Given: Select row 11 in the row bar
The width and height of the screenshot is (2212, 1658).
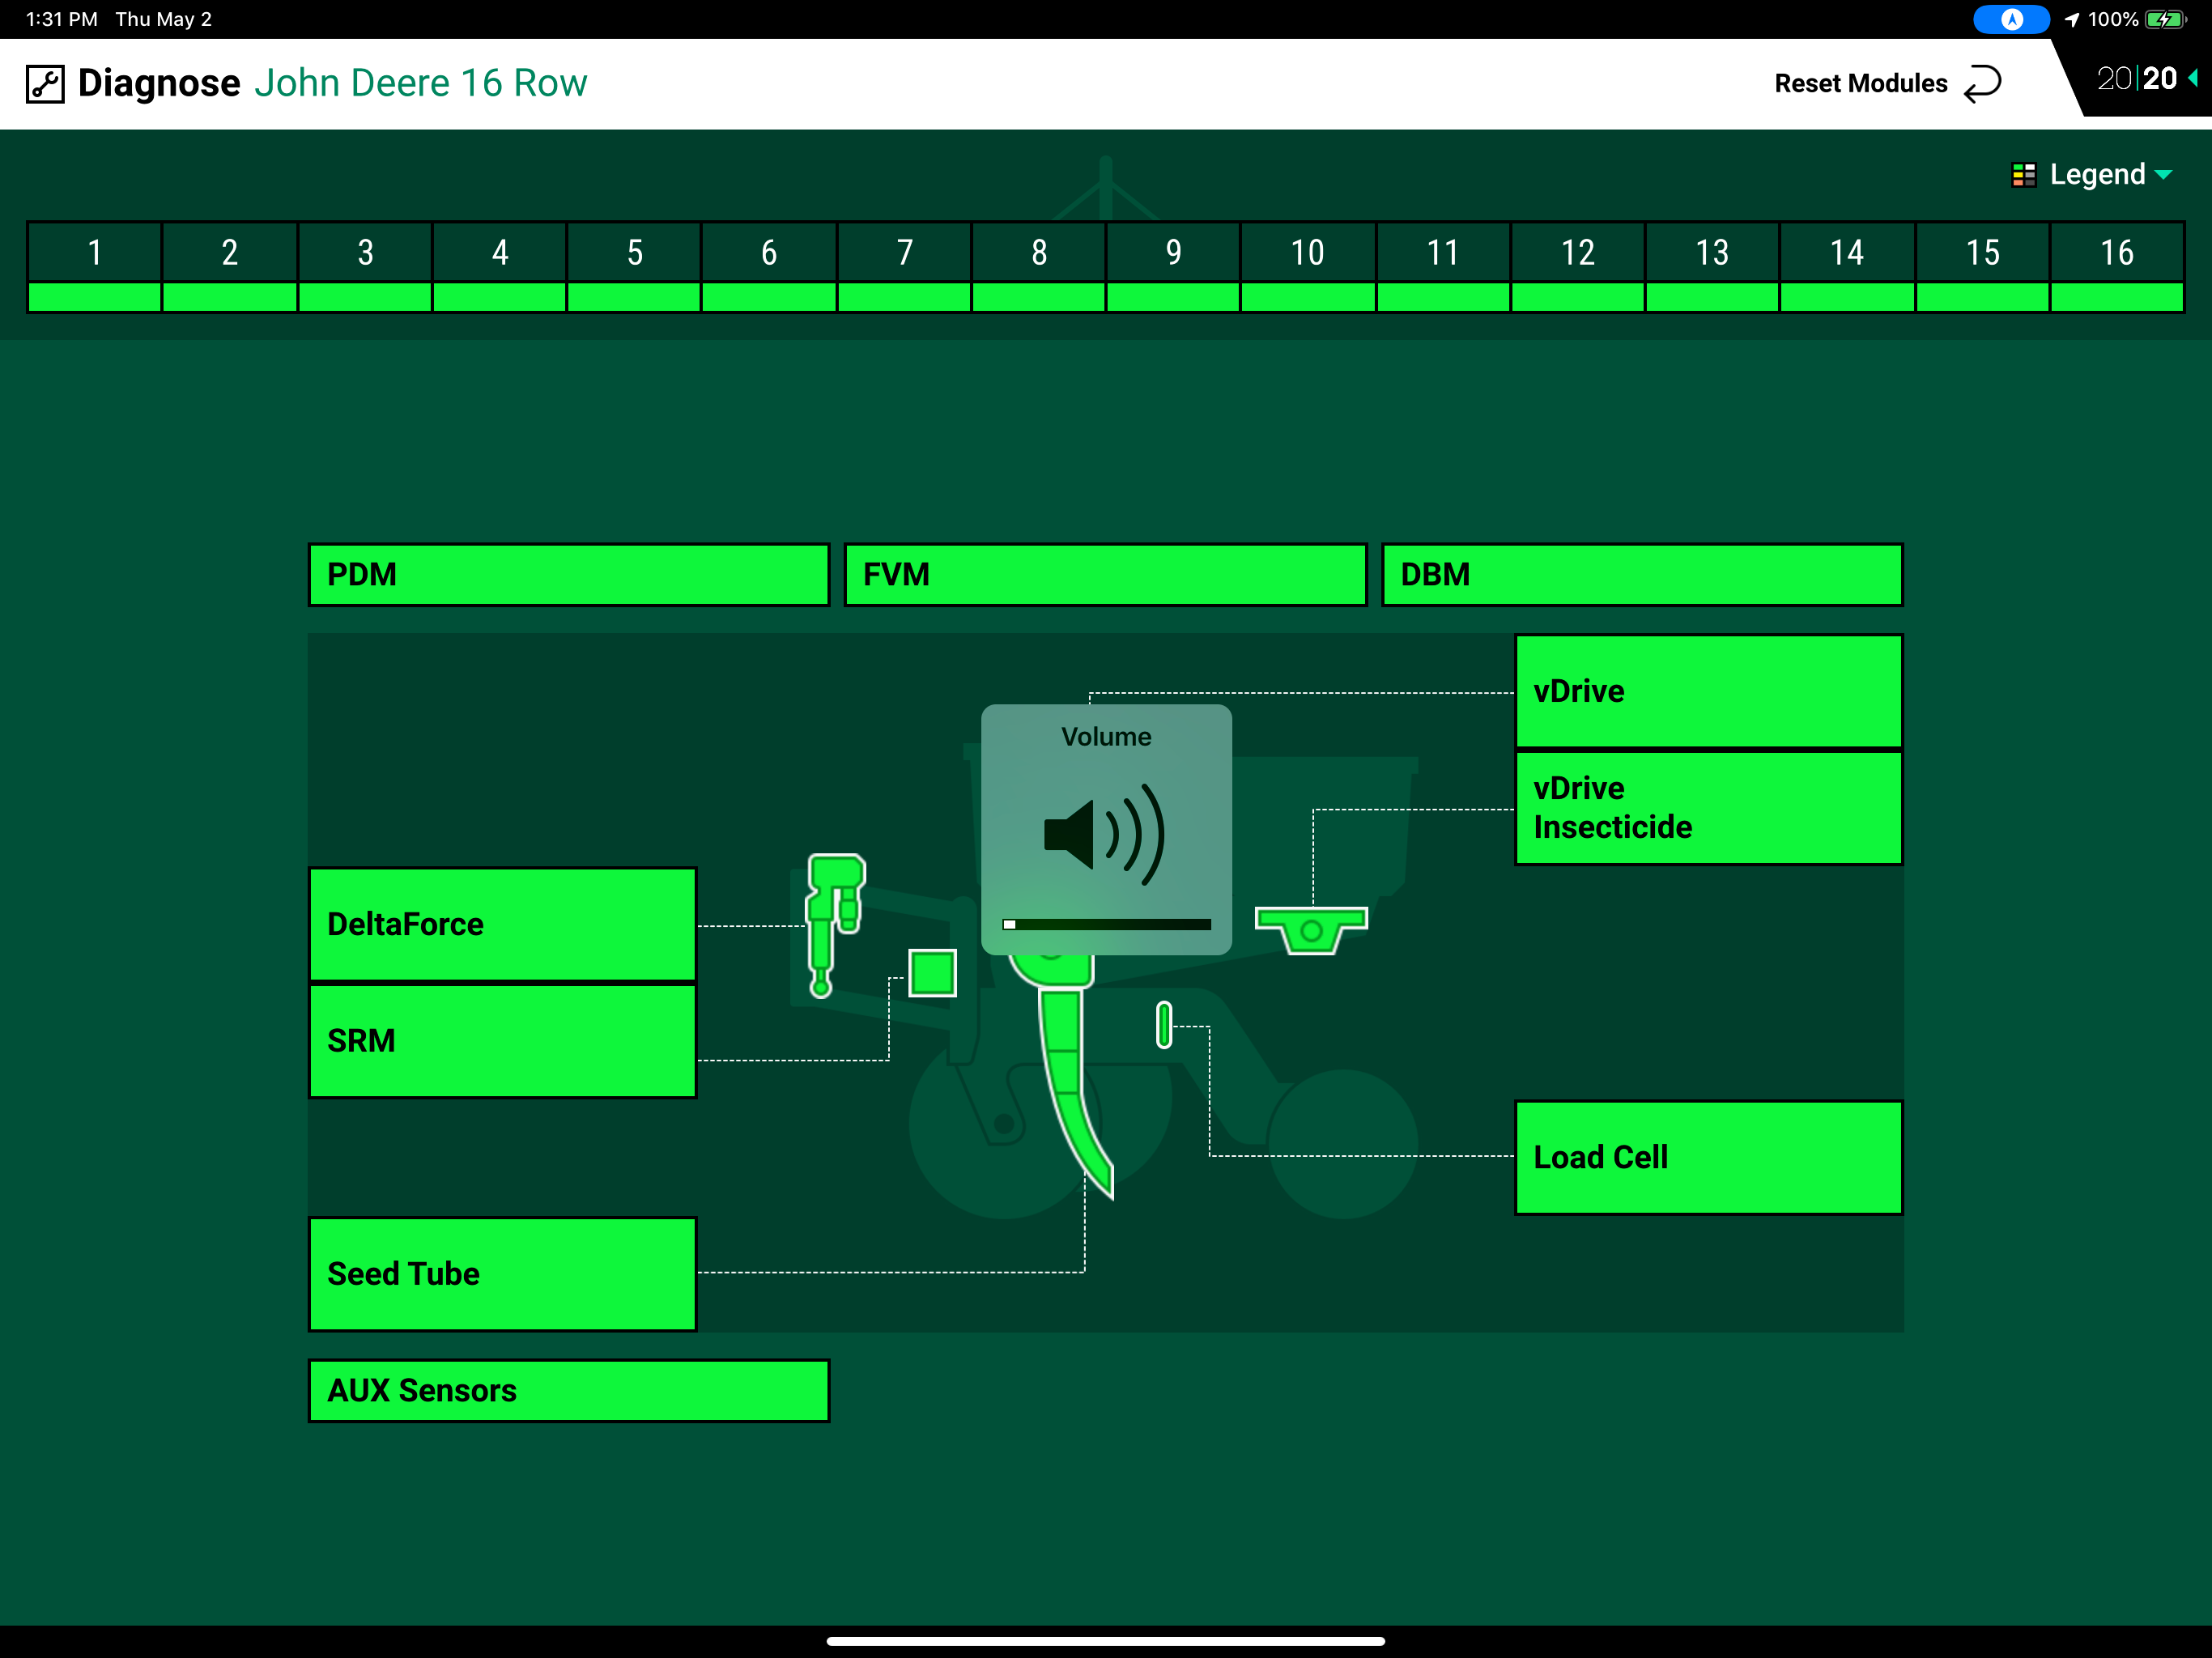Looking at the screenshot, I should coord(1443,267).
